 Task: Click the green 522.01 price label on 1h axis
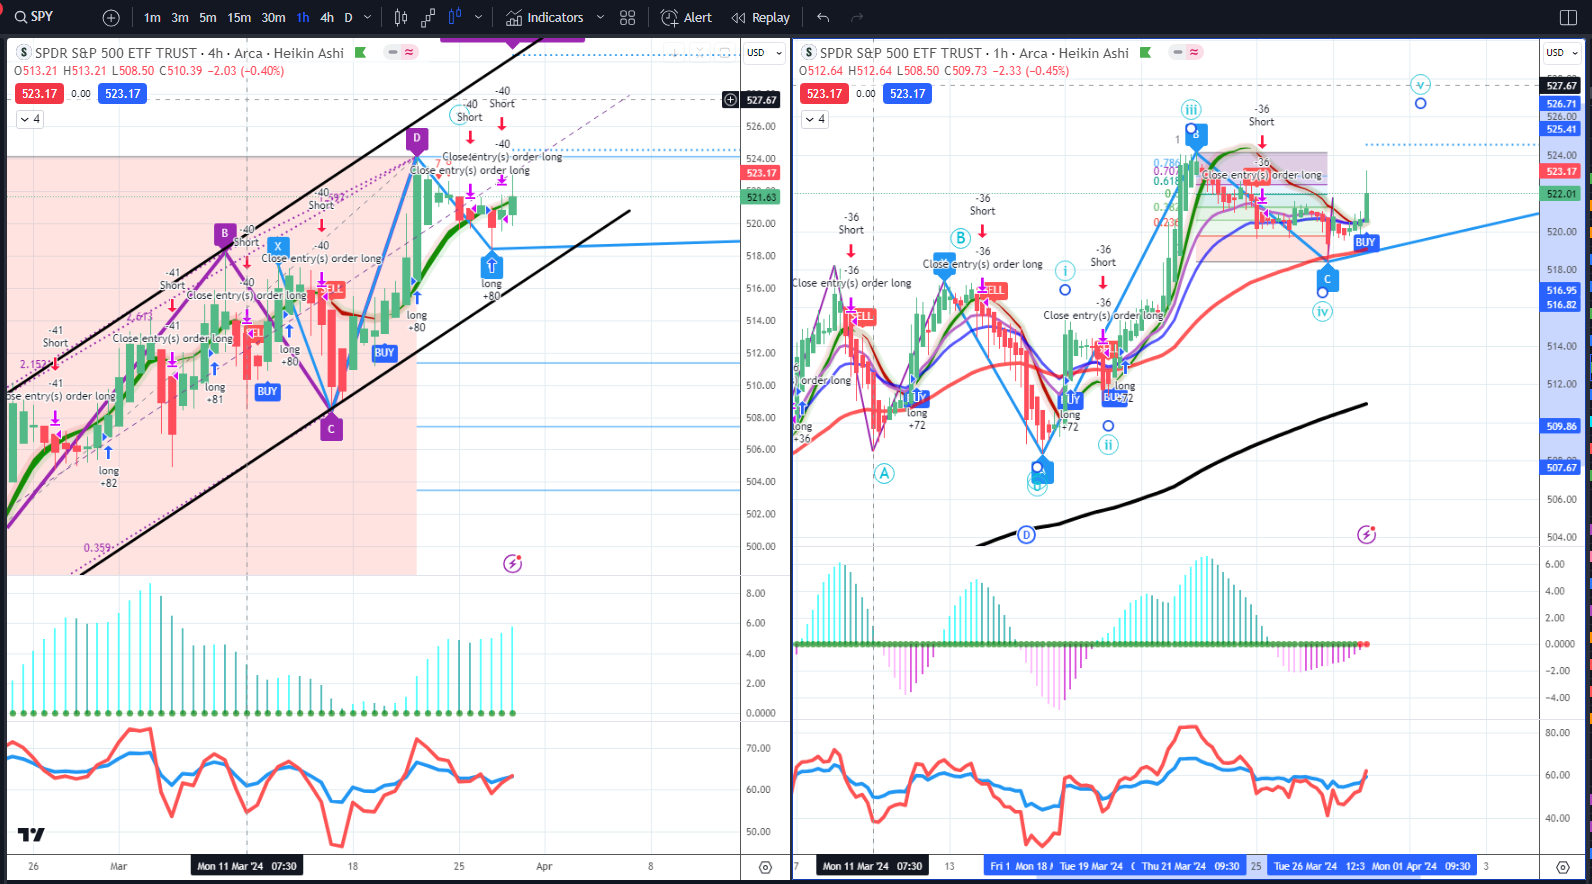[x=1562, y=194]
